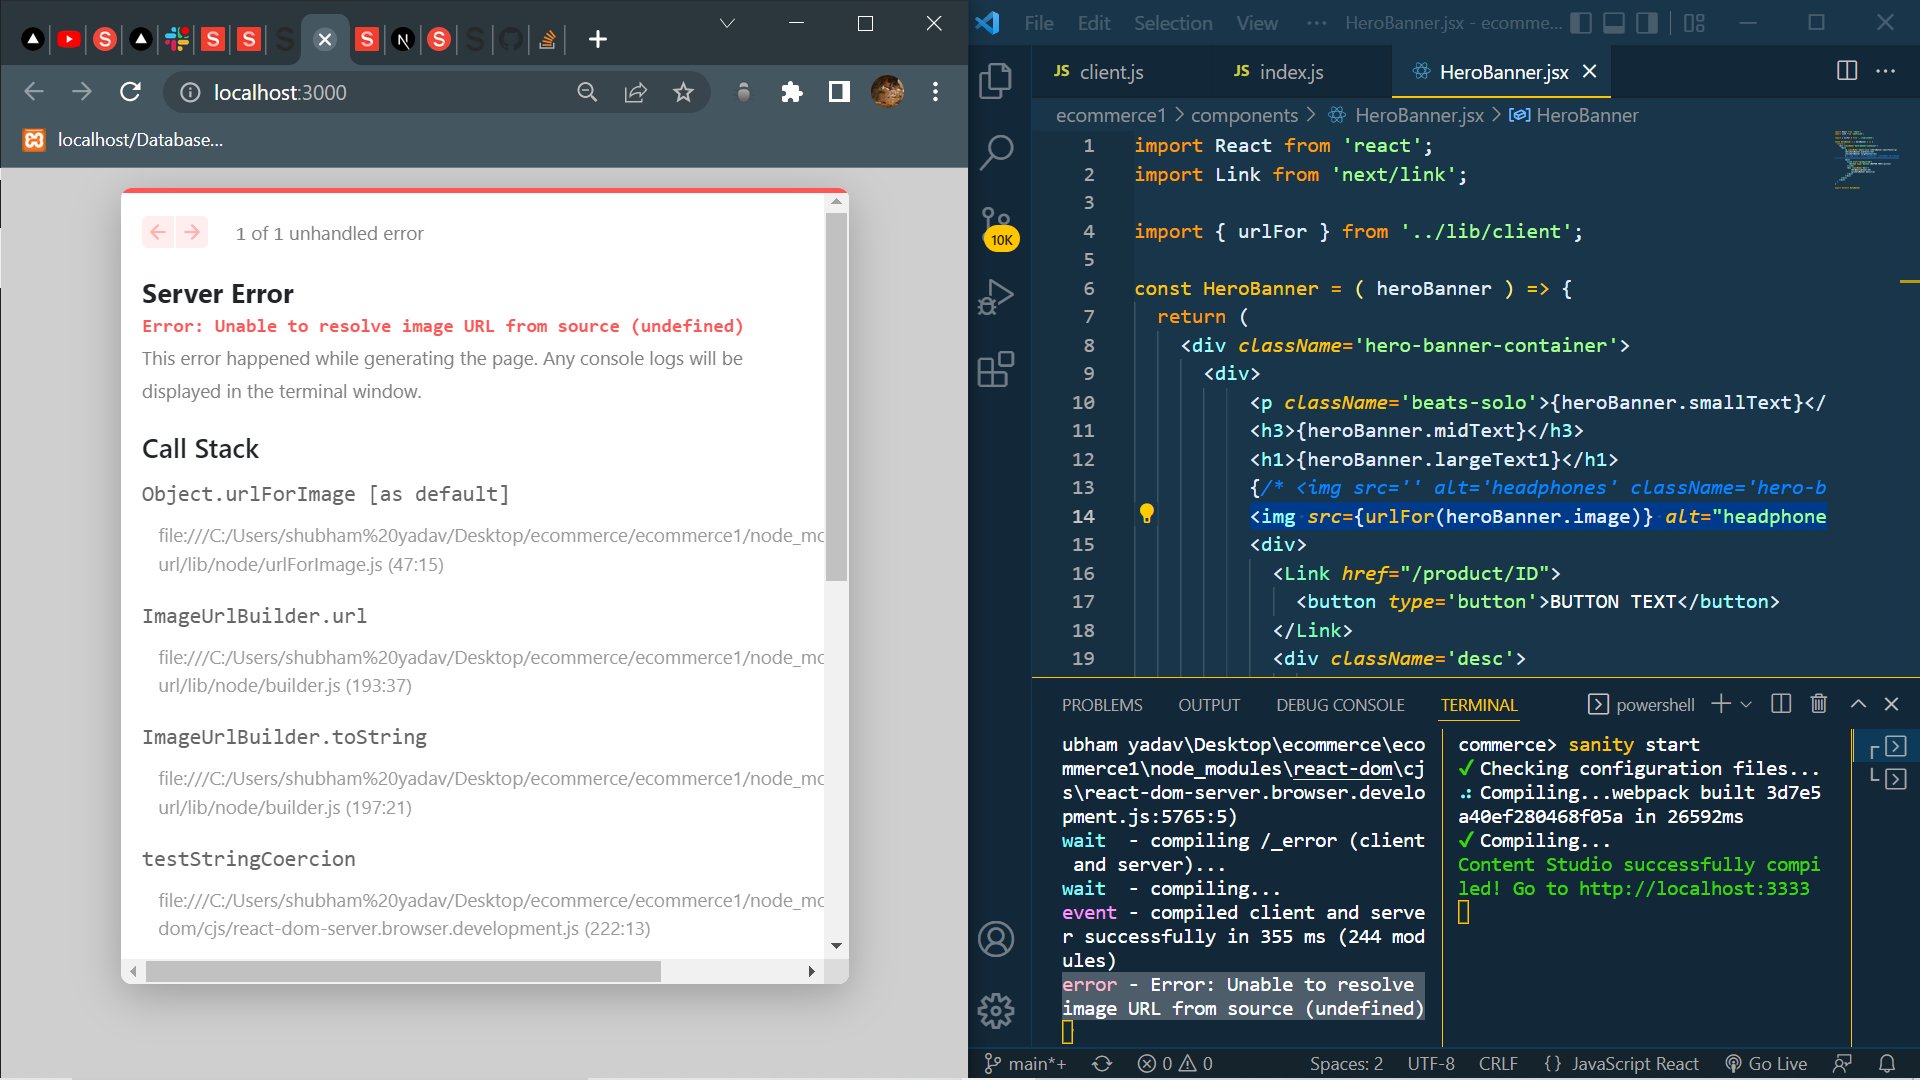Toggle the primary sidebar visibility

coord(1581,22)
